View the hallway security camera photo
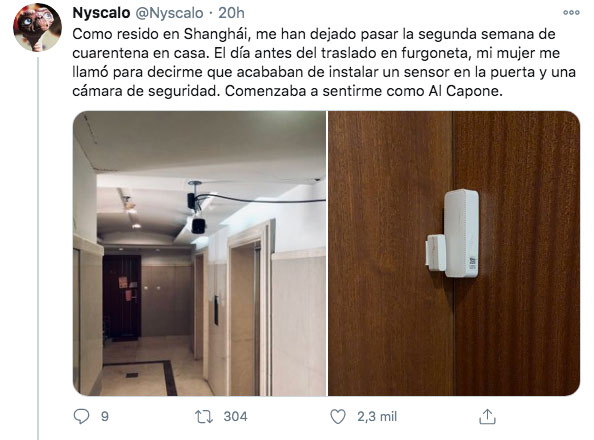This screenshot has width=594, height=440. tap(199, 253)
